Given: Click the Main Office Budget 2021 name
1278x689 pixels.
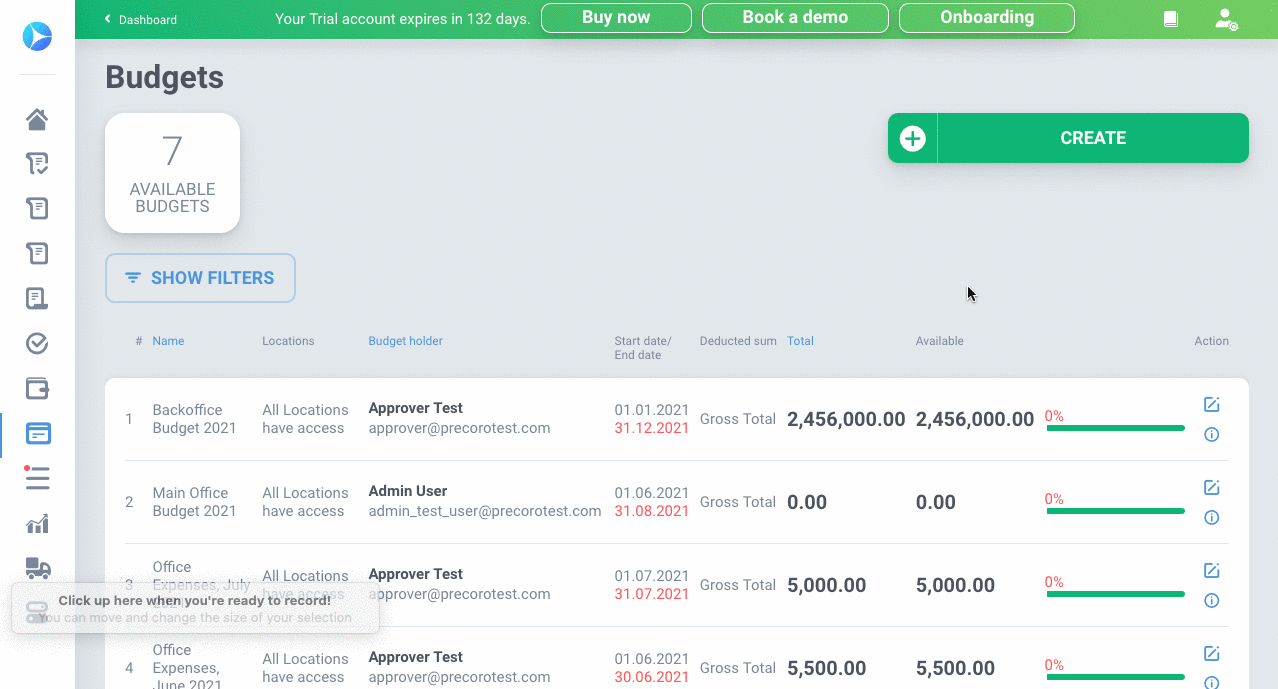Looking at the screenshot, I should point(194,502).
